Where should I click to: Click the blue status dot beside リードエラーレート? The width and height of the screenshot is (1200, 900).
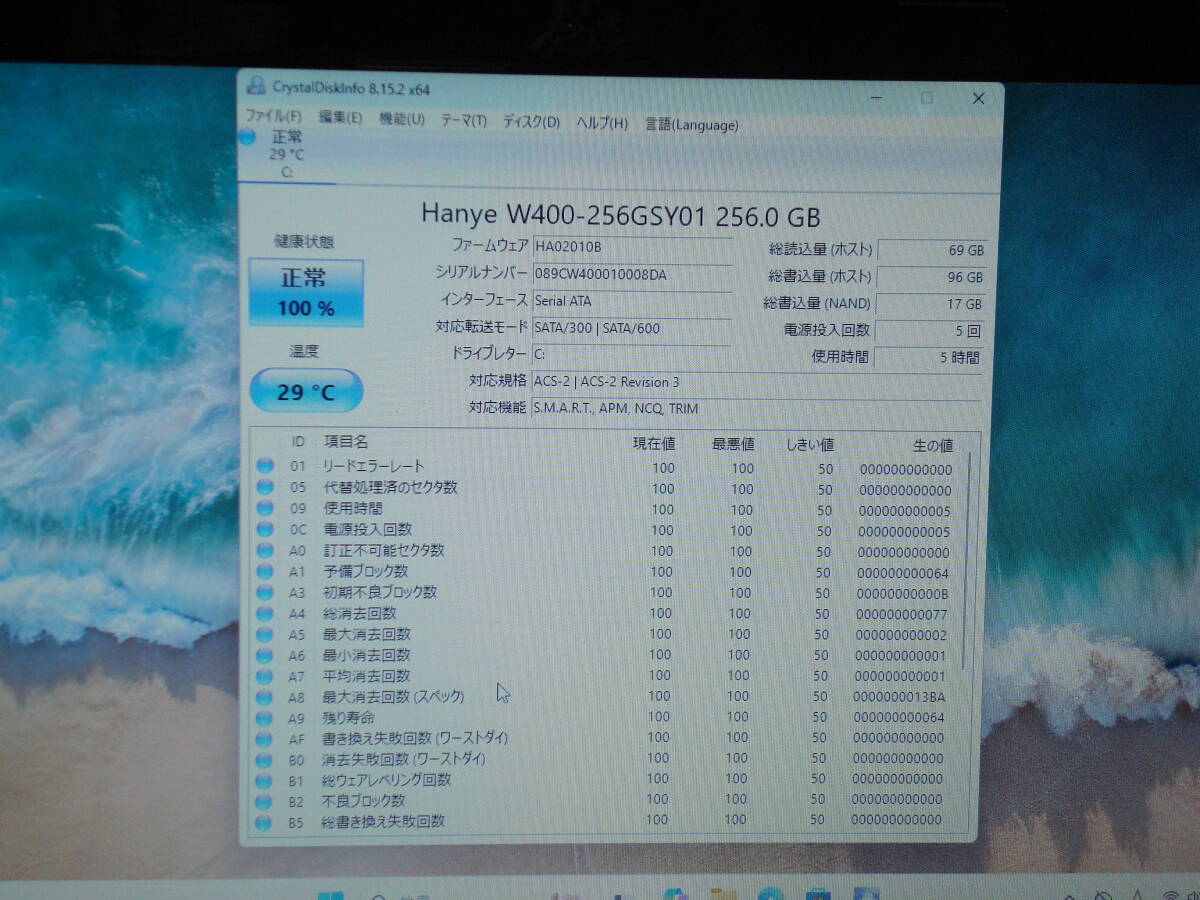coord(265,468)
